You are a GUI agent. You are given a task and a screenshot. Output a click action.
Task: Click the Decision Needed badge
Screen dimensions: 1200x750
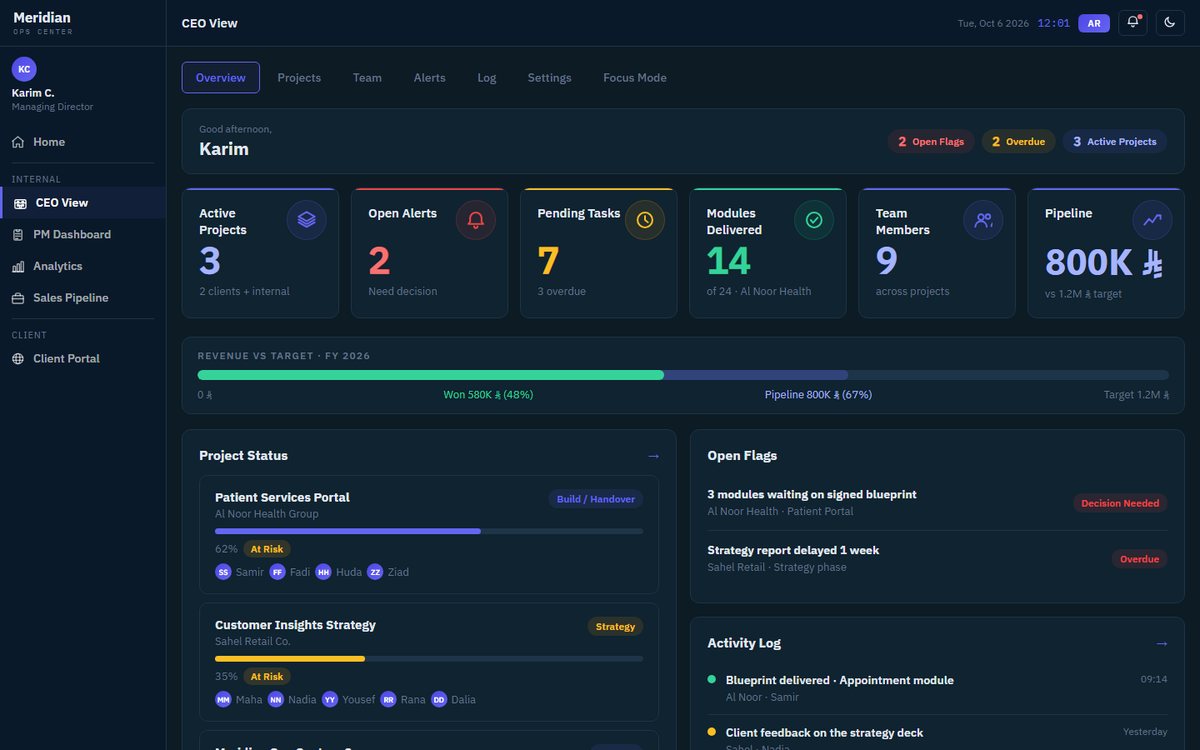tap(1120, 503)
